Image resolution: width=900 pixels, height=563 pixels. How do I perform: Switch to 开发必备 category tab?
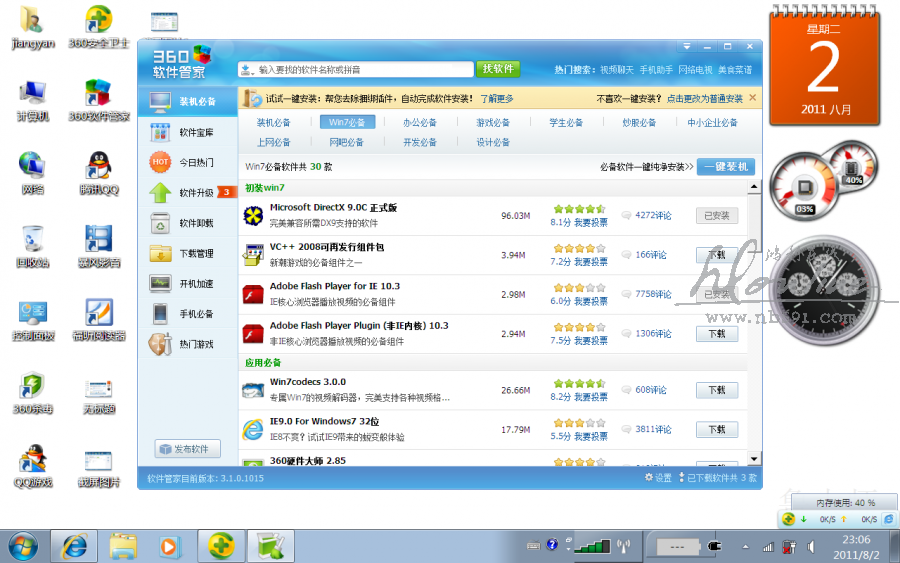420,143
